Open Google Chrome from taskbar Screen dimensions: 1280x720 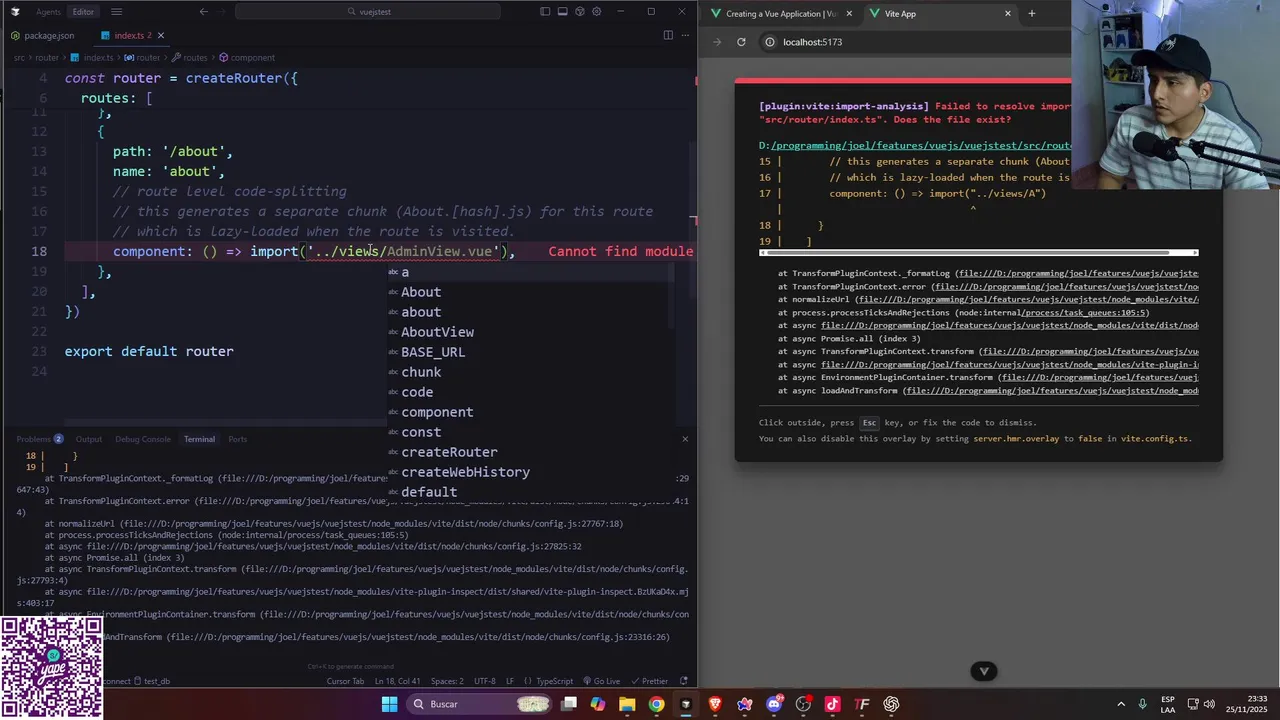point(656,704)
